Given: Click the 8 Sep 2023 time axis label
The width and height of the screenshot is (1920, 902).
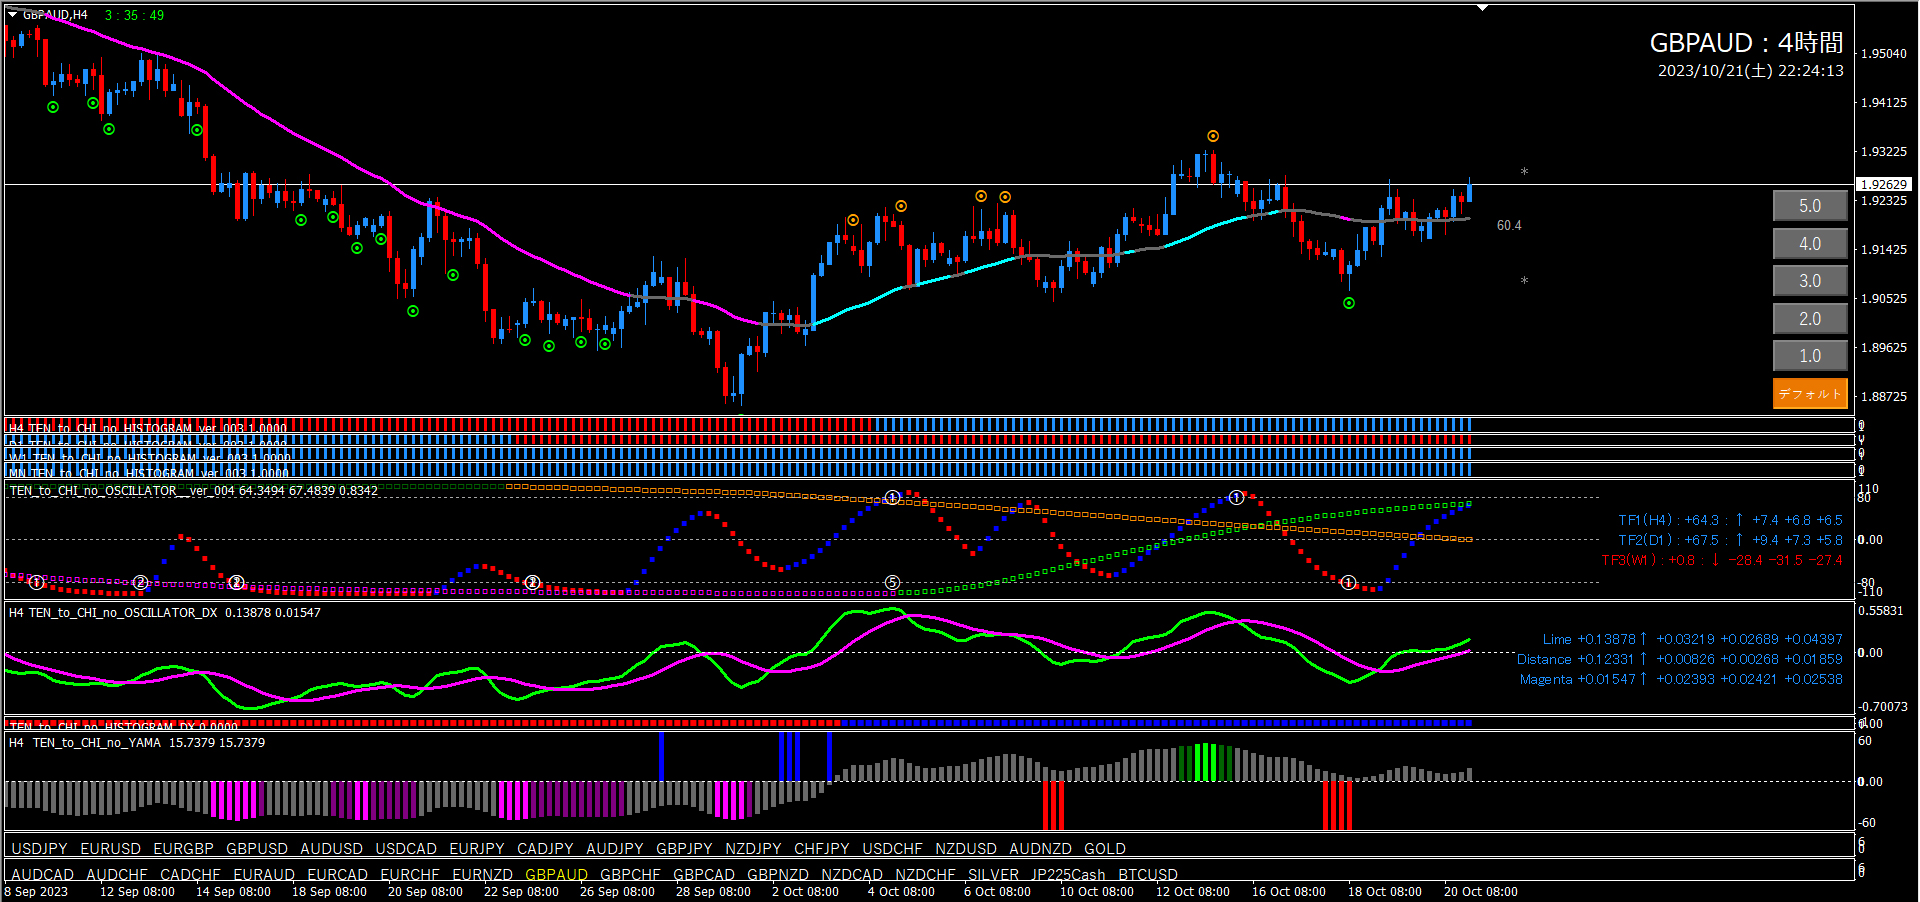Looking at the screenshot, I should coord(36,892).
